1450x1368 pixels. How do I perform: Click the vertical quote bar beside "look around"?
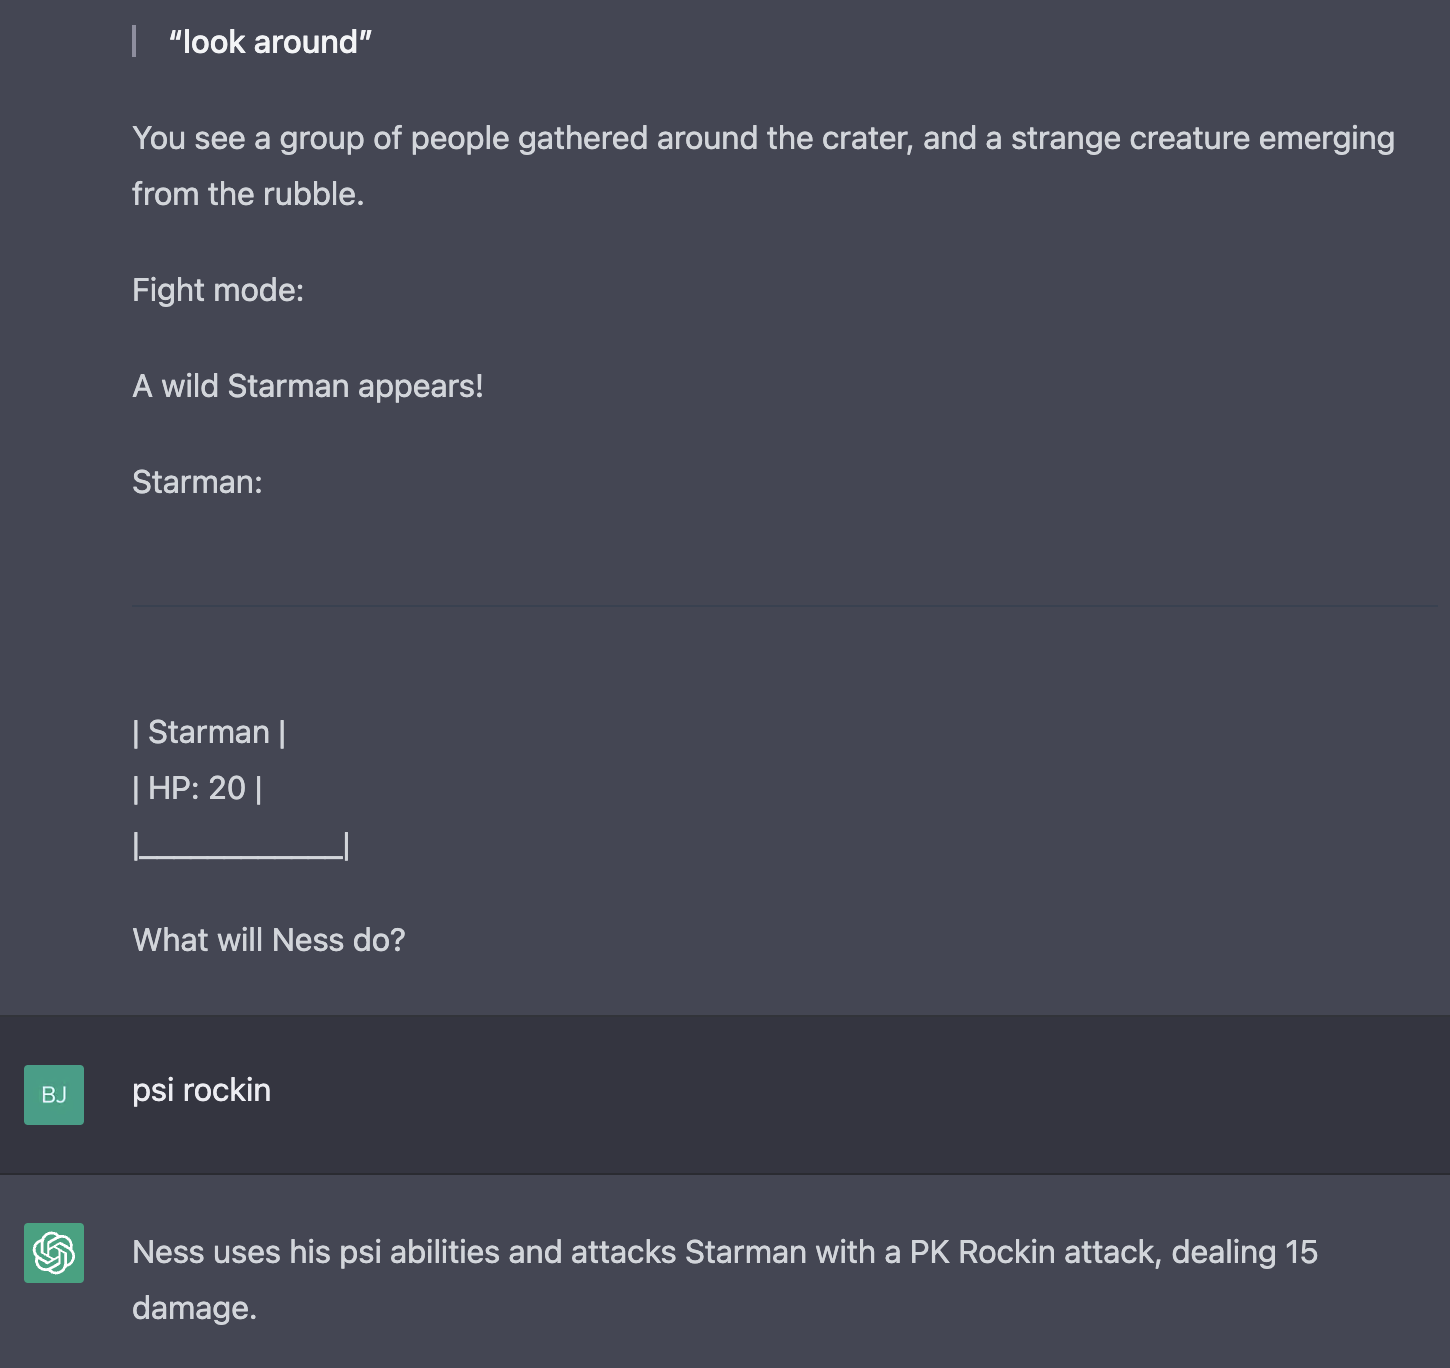[134, 42]
